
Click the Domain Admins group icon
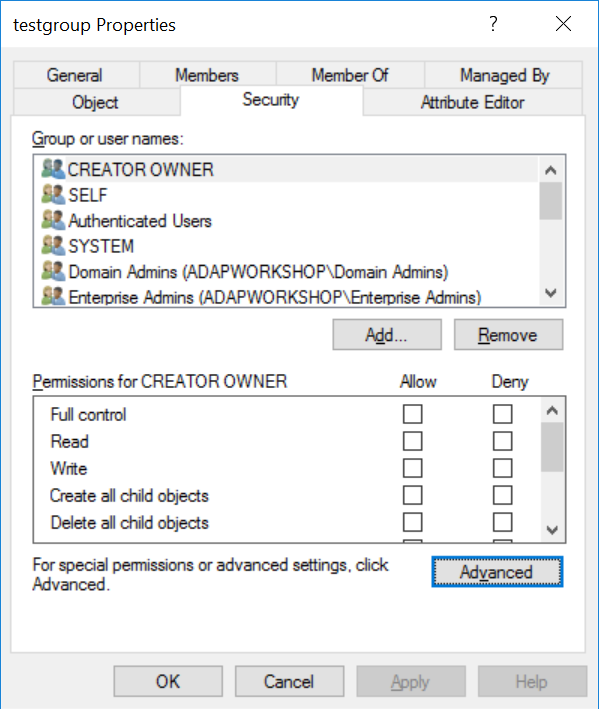(53, 271)
